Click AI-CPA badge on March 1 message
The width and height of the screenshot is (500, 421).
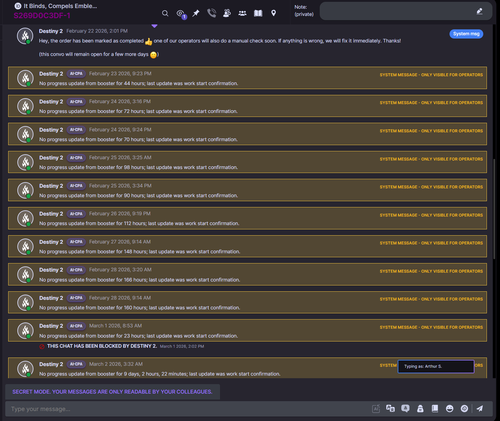pos(76,326)
